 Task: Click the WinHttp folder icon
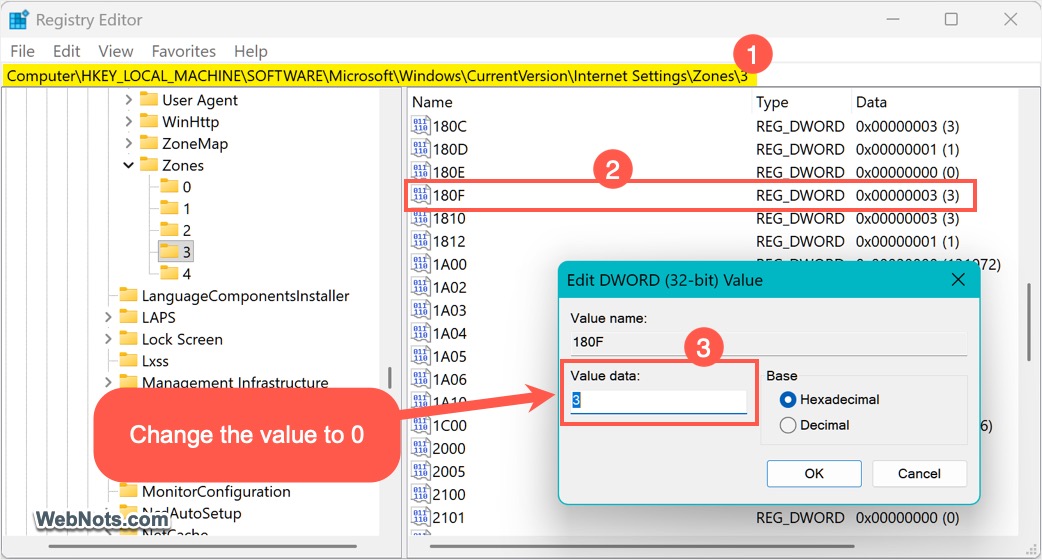(x=149, y=122)
